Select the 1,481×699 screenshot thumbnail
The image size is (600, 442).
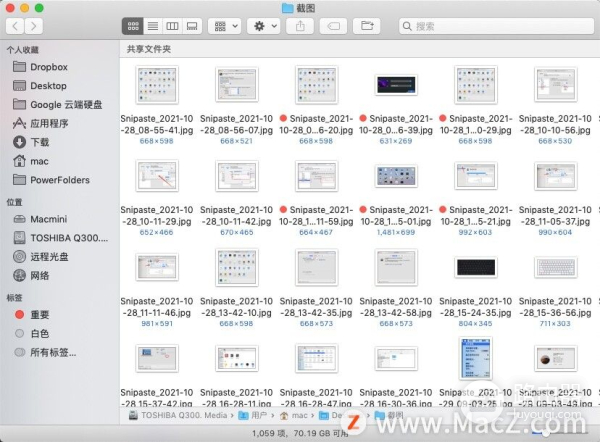tap(396, 176)
